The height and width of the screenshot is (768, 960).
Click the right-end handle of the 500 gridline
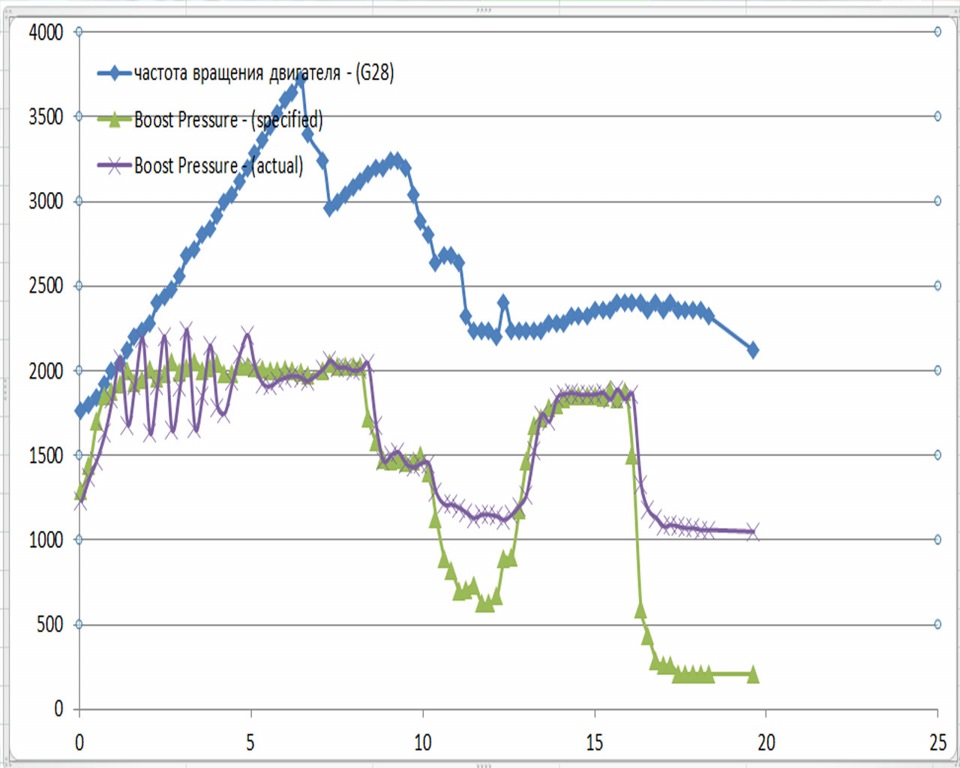[937, 624]
